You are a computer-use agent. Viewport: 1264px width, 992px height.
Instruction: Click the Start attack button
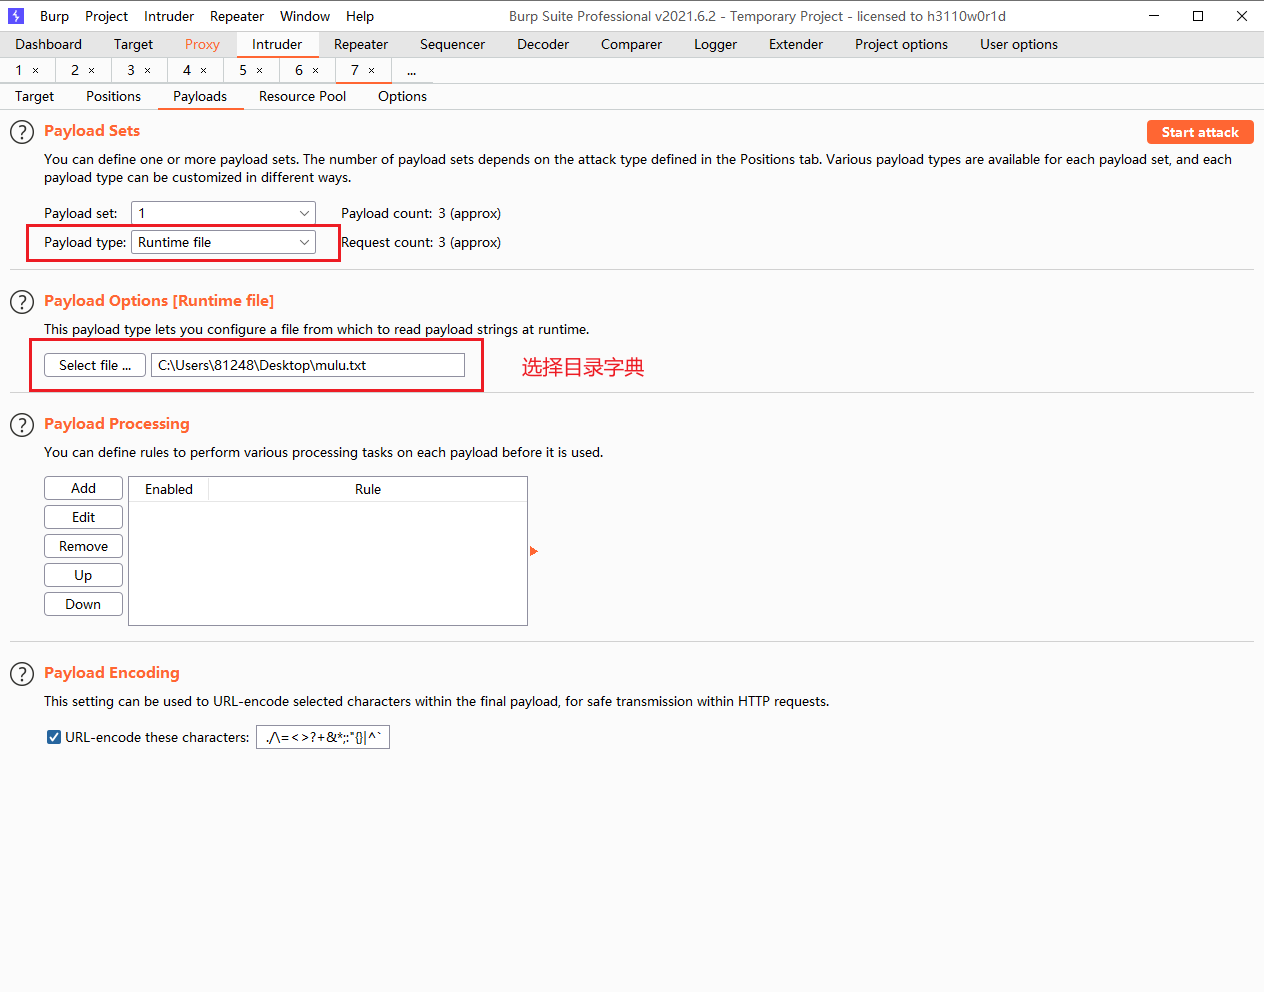[x=1199, y=131]
